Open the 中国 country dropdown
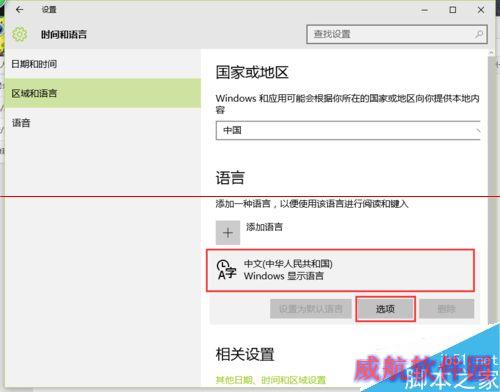Viewport: 500px width, 392px height. pyautogui.click(x=348, y=130)
